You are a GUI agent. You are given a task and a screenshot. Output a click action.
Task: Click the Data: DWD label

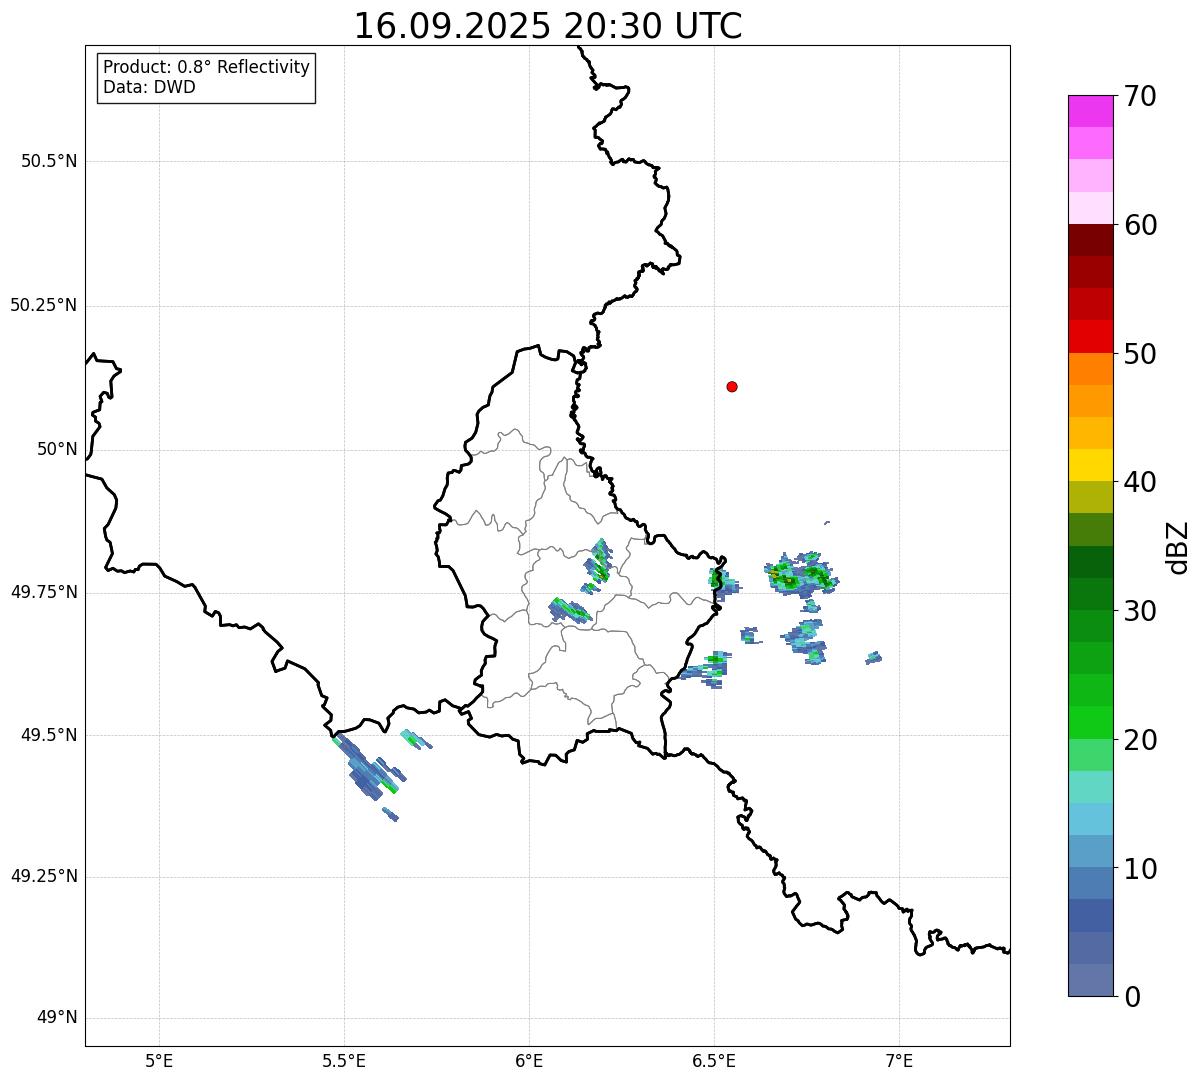(x=149, y=87)
